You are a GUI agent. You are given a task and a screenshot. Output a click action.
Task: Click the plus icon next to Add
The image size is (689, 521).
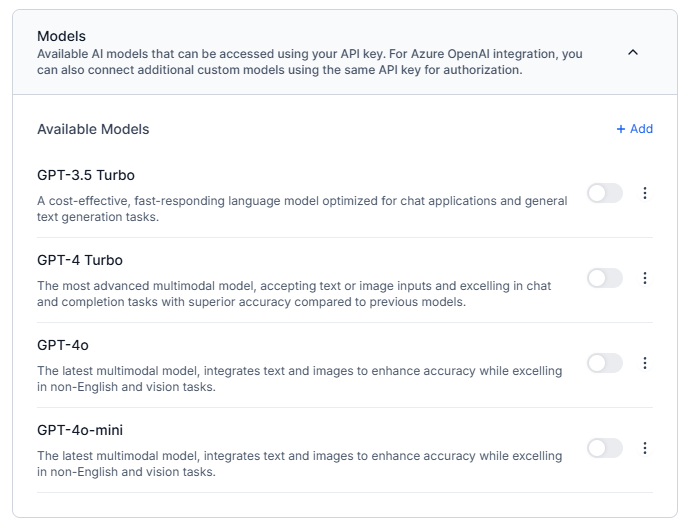[621, 129]
